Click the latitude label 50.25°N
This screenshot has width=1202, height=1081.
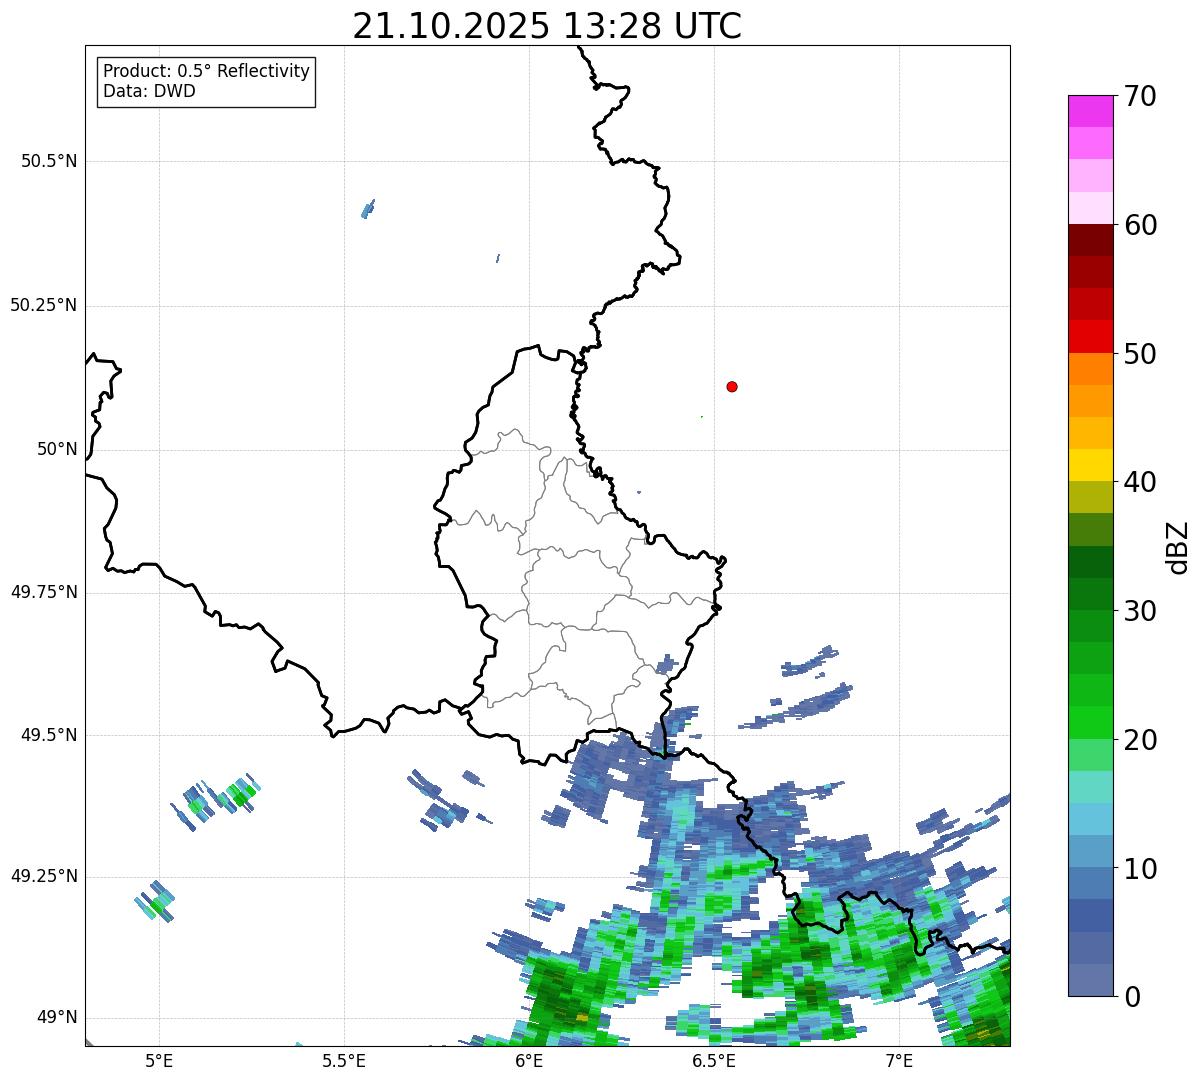coord(44,305)
